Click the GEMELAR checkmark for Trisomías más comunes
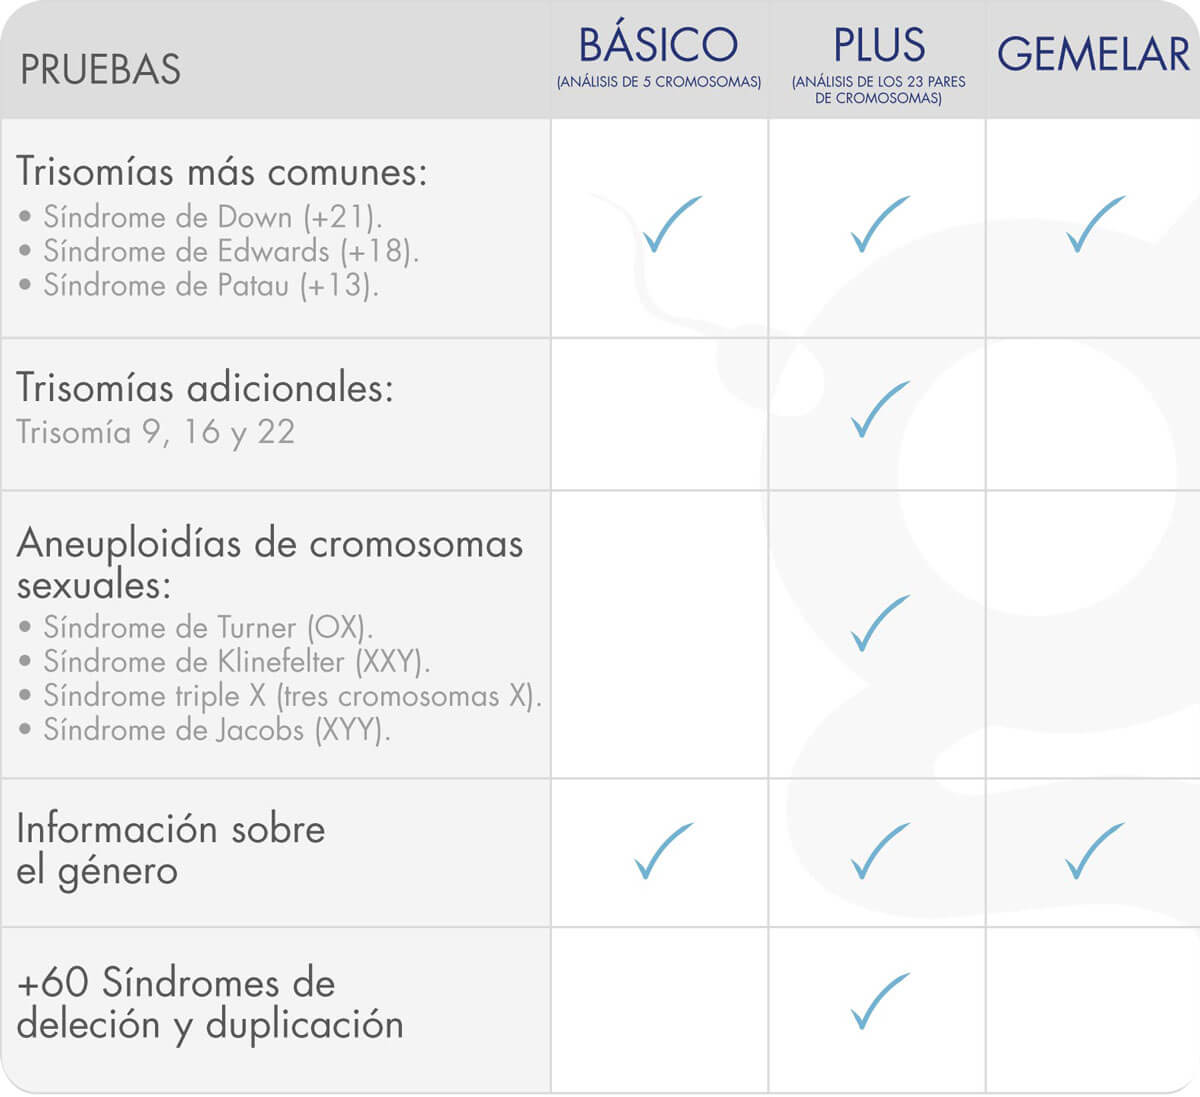This screenshot has width=1200, height=1097. coord(1096,224)
